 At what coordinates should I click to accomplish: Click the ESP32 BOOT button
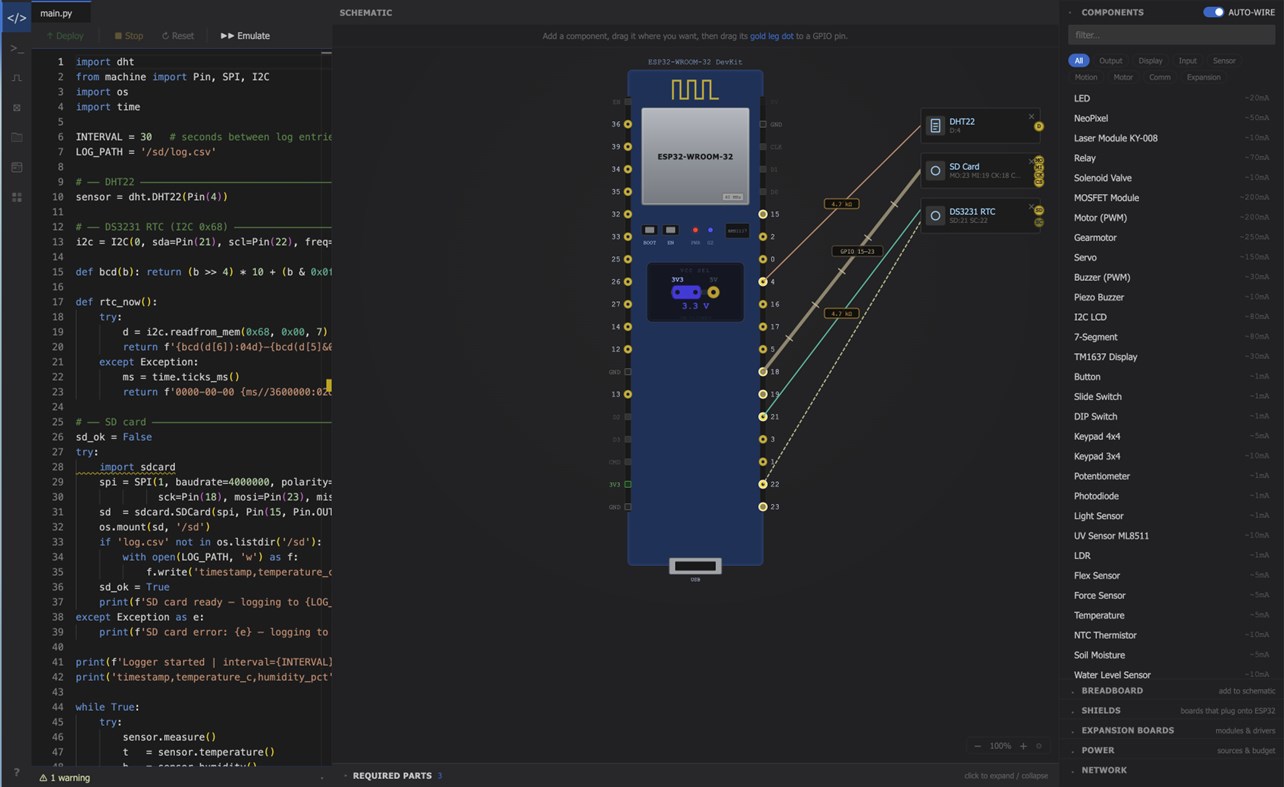pyautogui.click(x=650, y=230)
